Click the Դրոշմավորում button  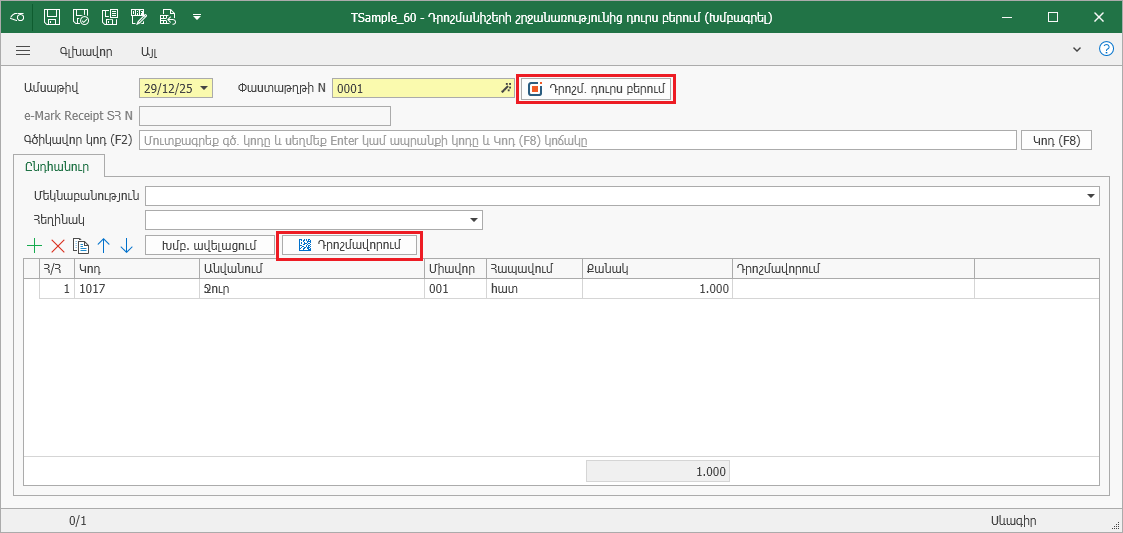pos(350,245)
